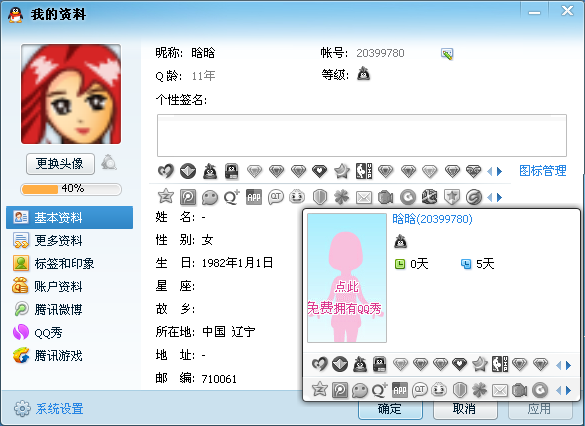Viewport: 585px width, 426px height.
Task: Click inside the 个性签名 text box
Action: [x=362, y=135]
